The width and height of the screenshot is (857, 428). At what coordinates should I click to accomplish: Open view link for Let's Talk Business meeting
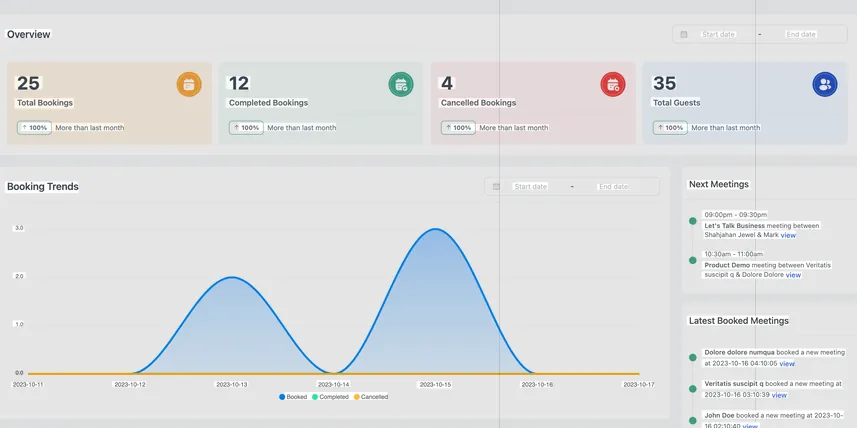point(788,236)
